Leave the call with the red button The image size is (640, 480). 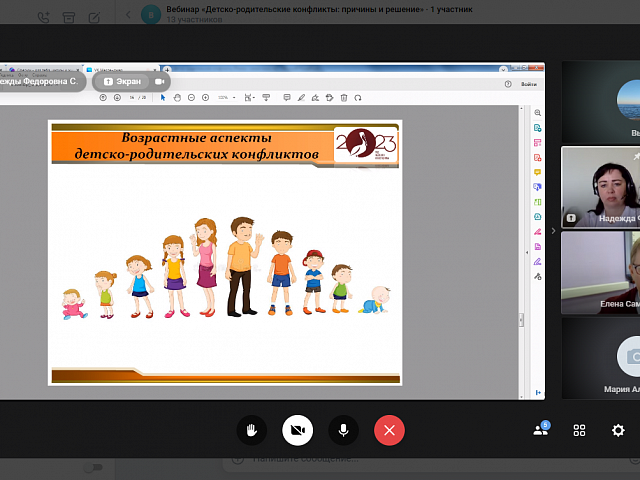(389, 430)
